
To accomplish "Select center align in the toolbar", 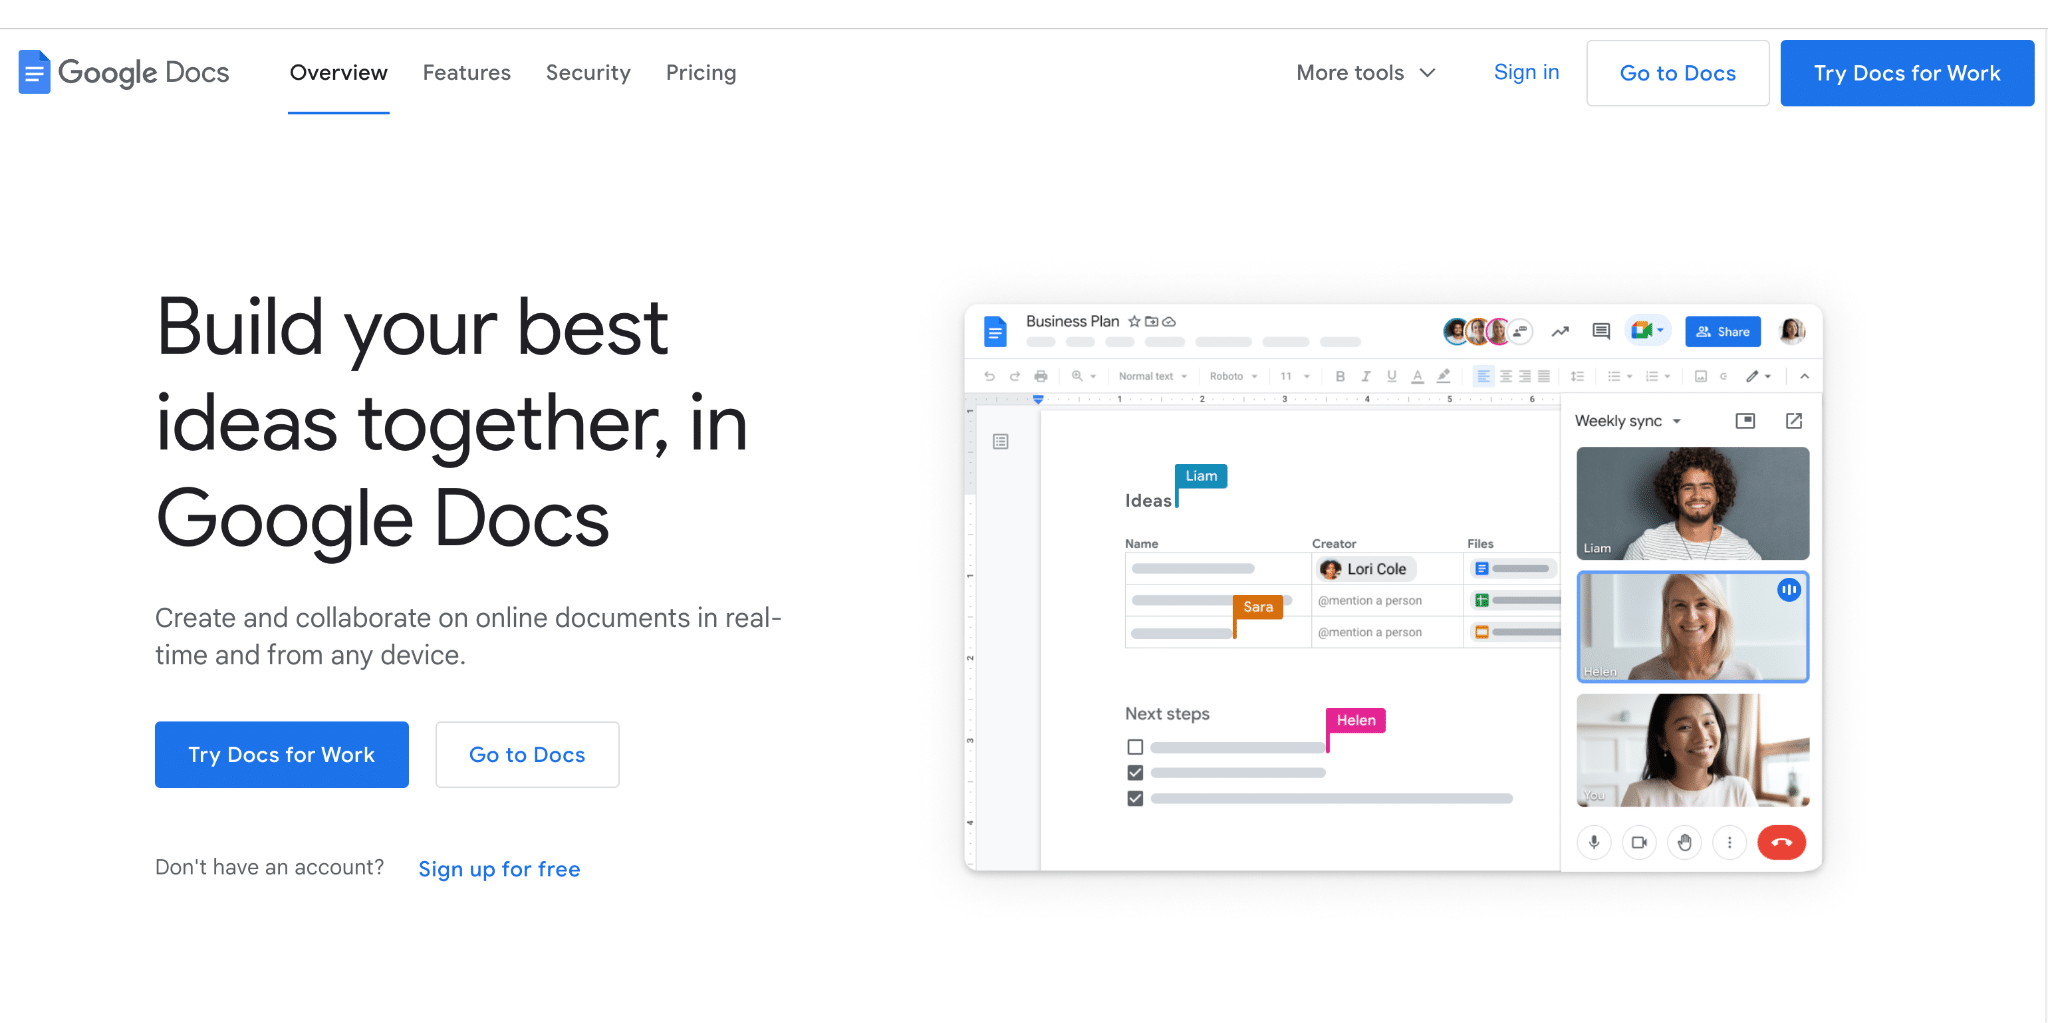I will coord(1505,376).
